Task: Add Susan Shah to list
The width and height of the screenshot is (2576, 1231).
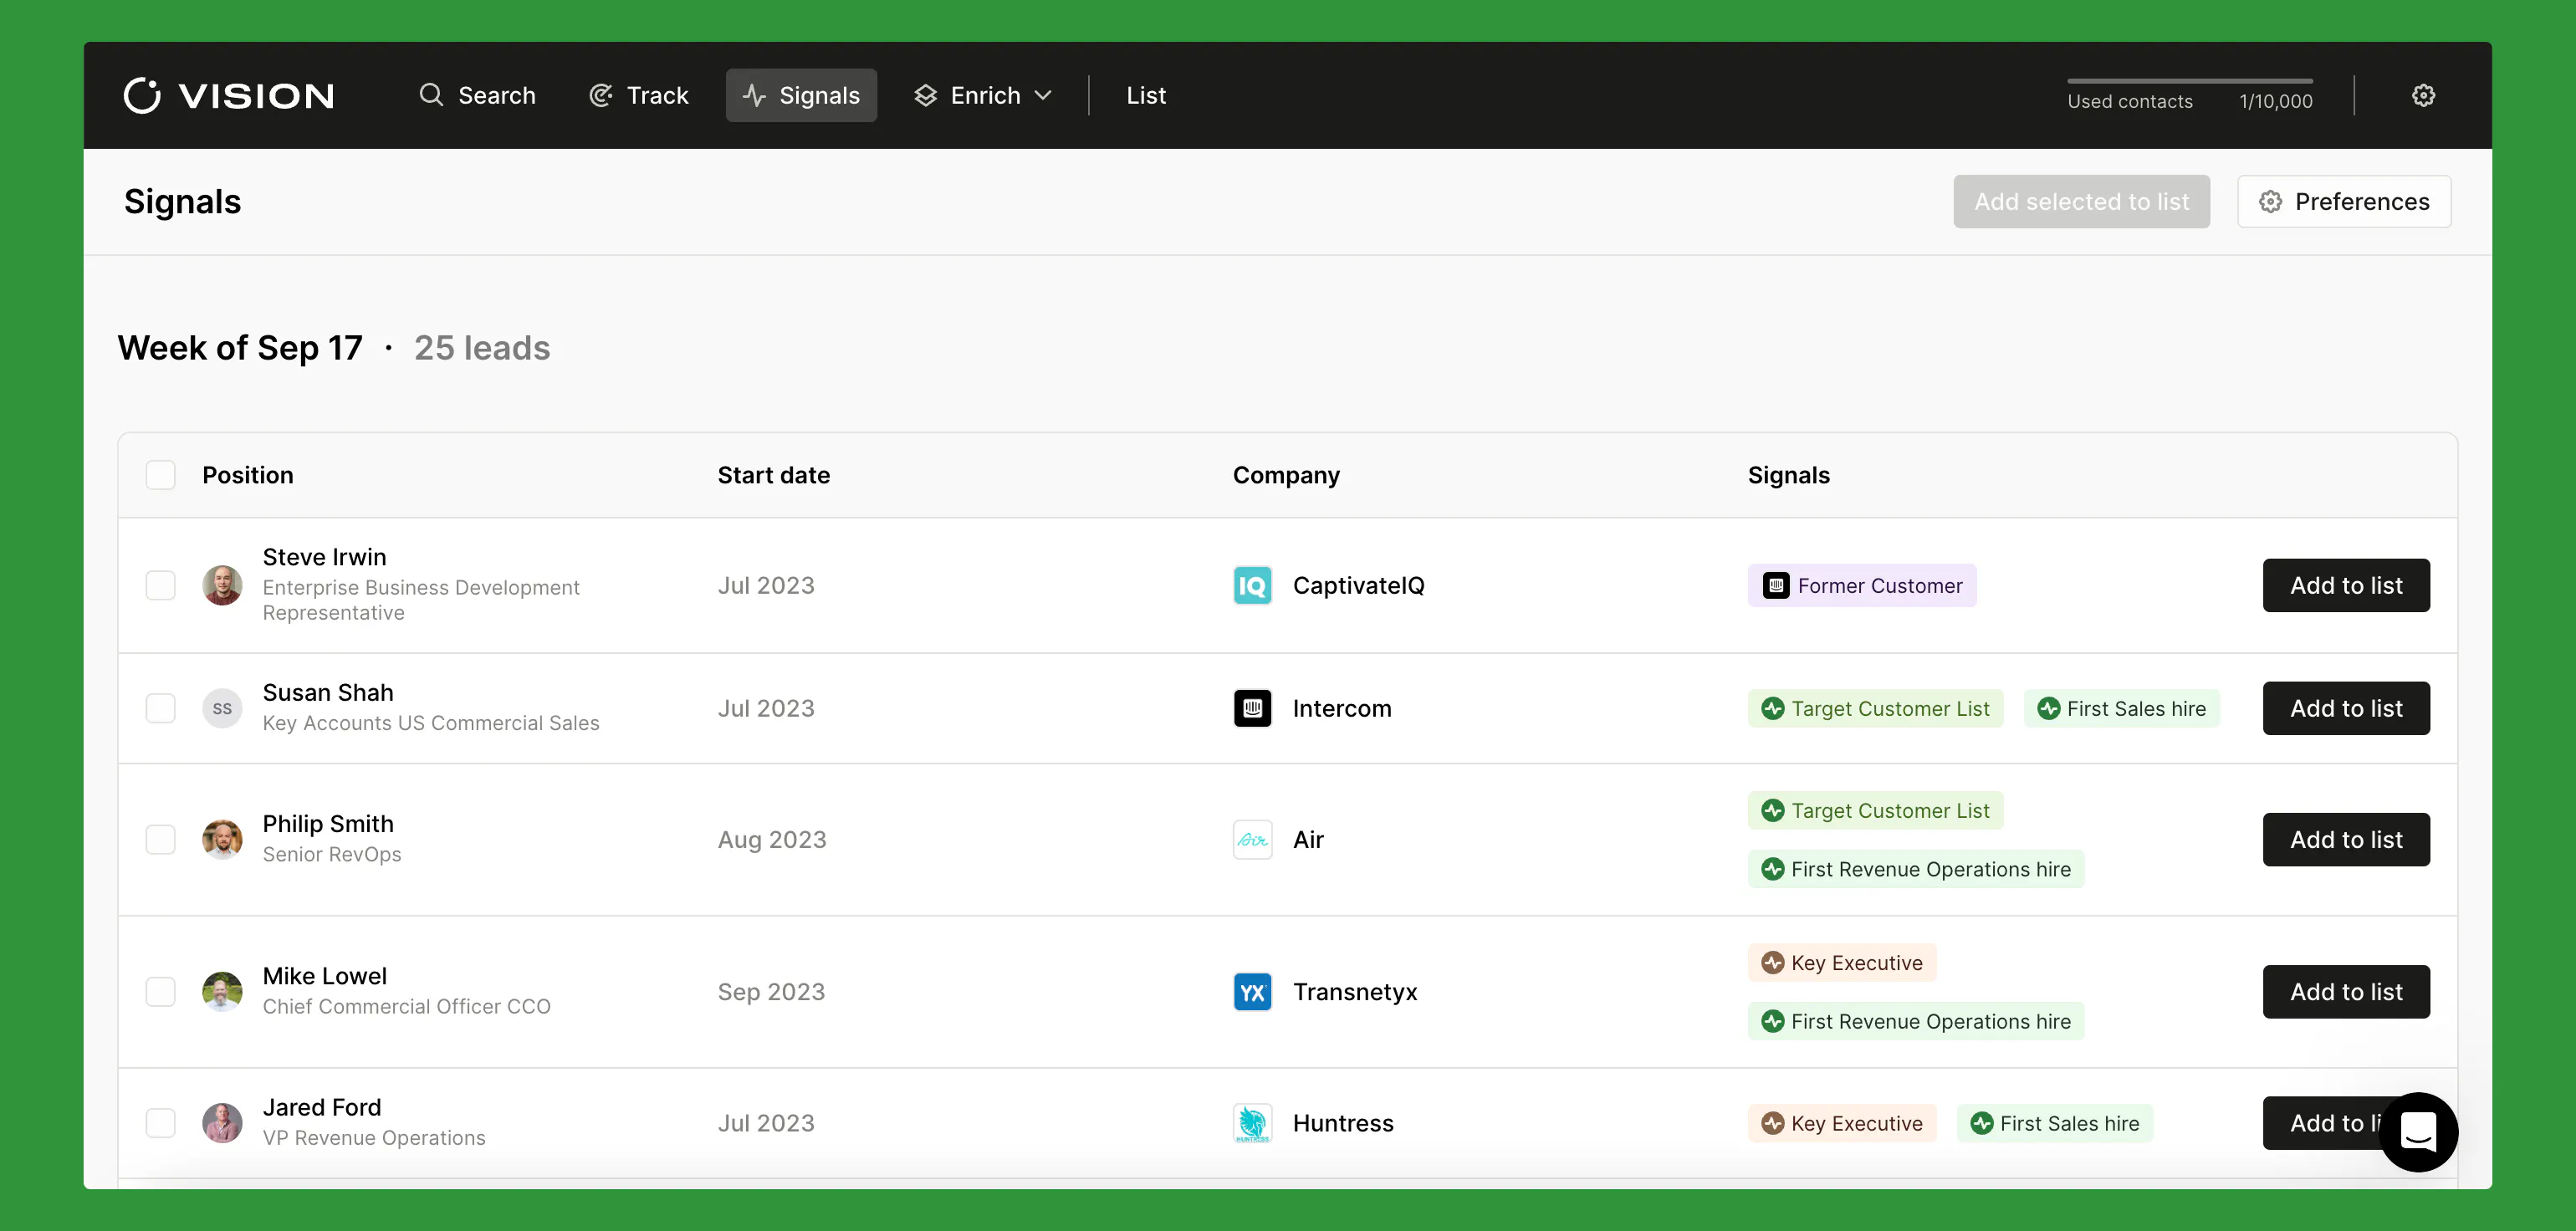Action: click(2346, 708)
